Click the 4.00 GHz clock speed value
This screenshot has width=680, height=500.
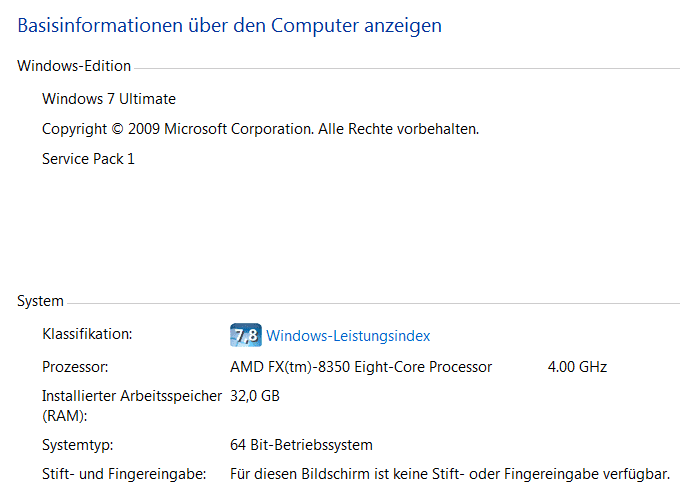pyautogui.click(x=577, y=367)
